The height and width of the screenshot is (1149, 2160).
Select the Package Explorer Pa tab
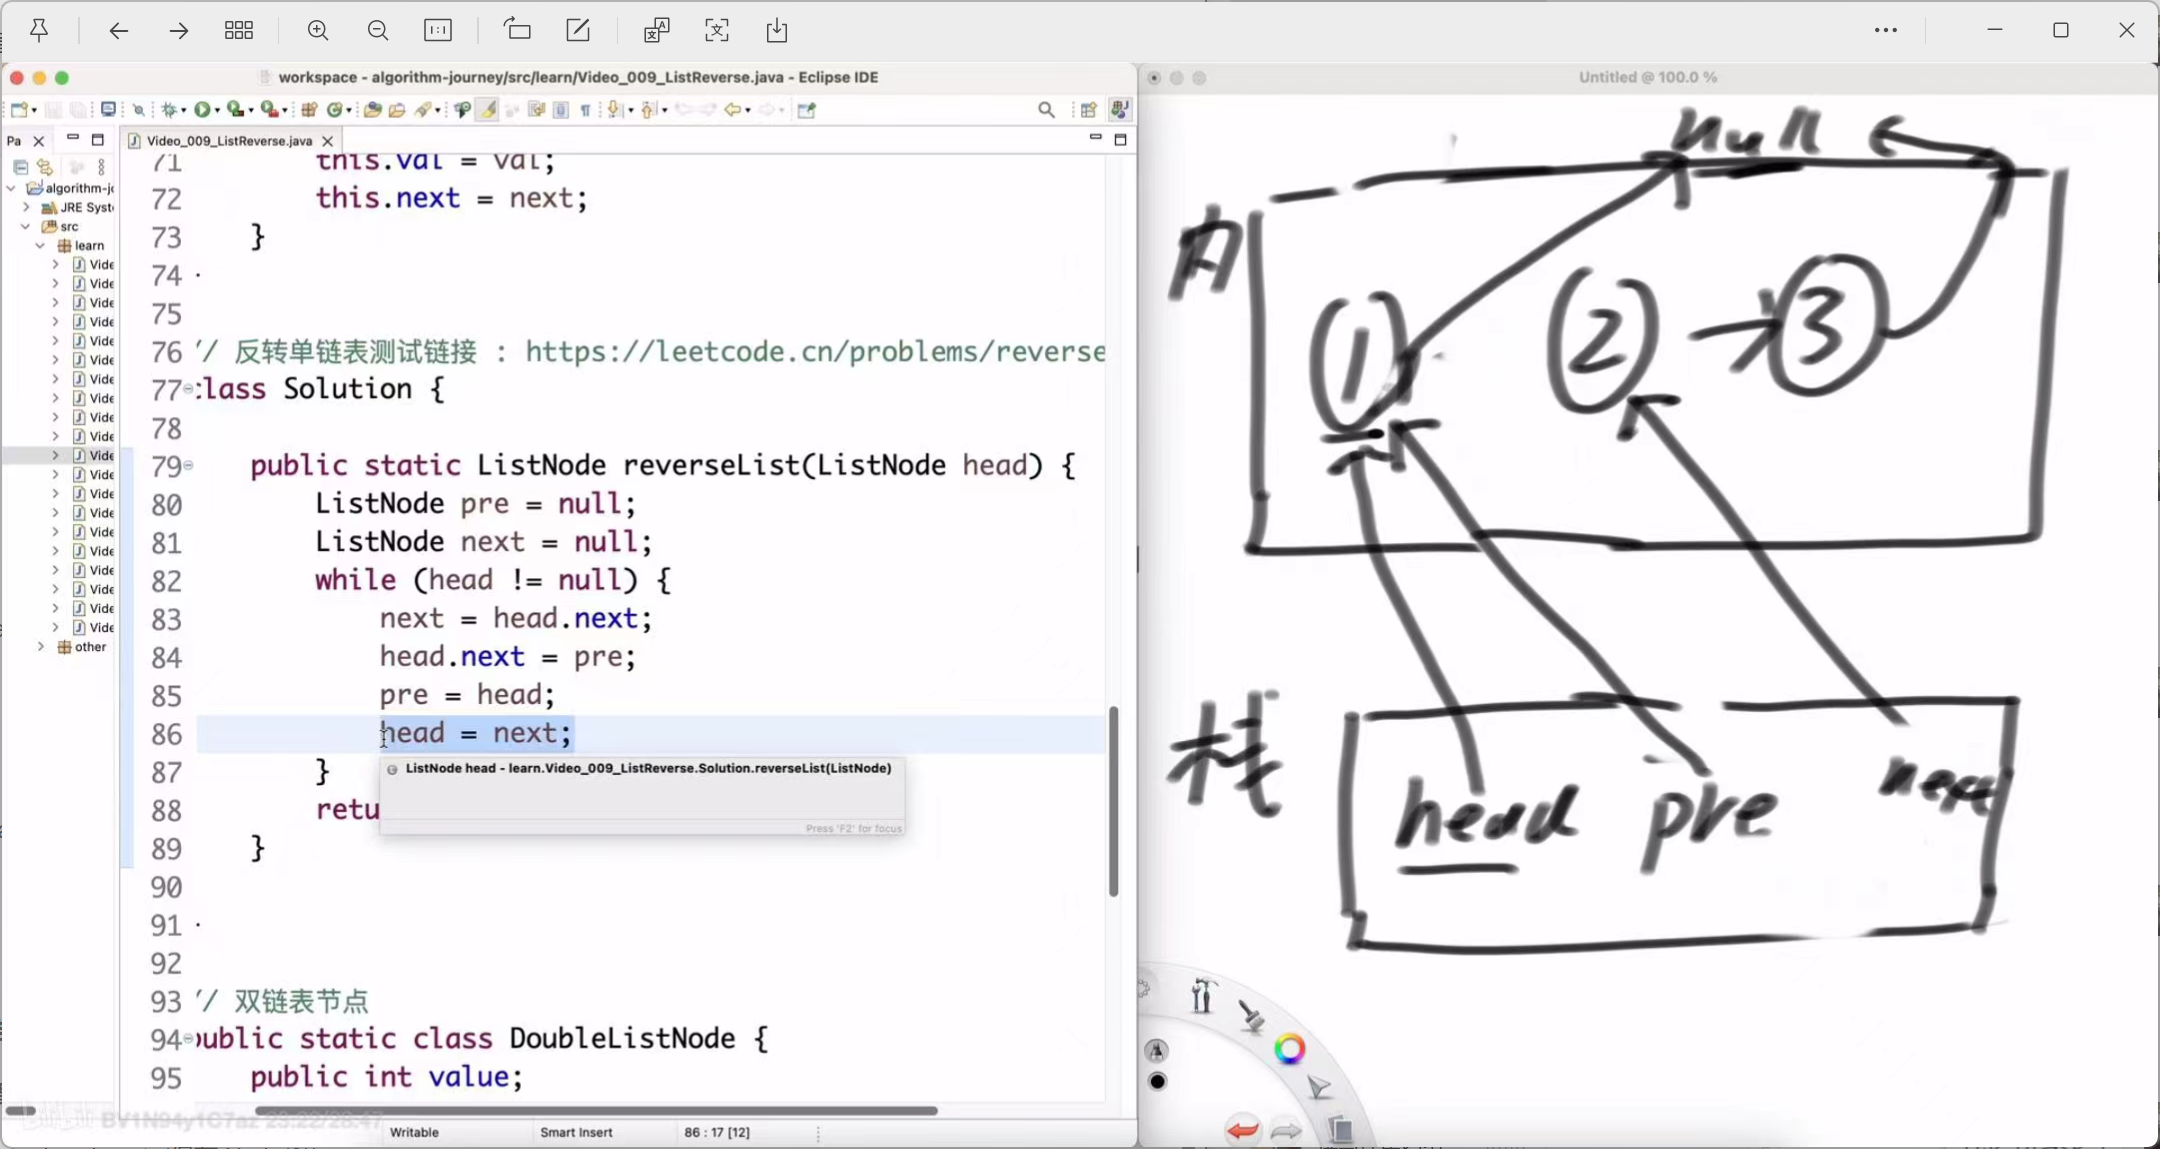coord(14,141)
